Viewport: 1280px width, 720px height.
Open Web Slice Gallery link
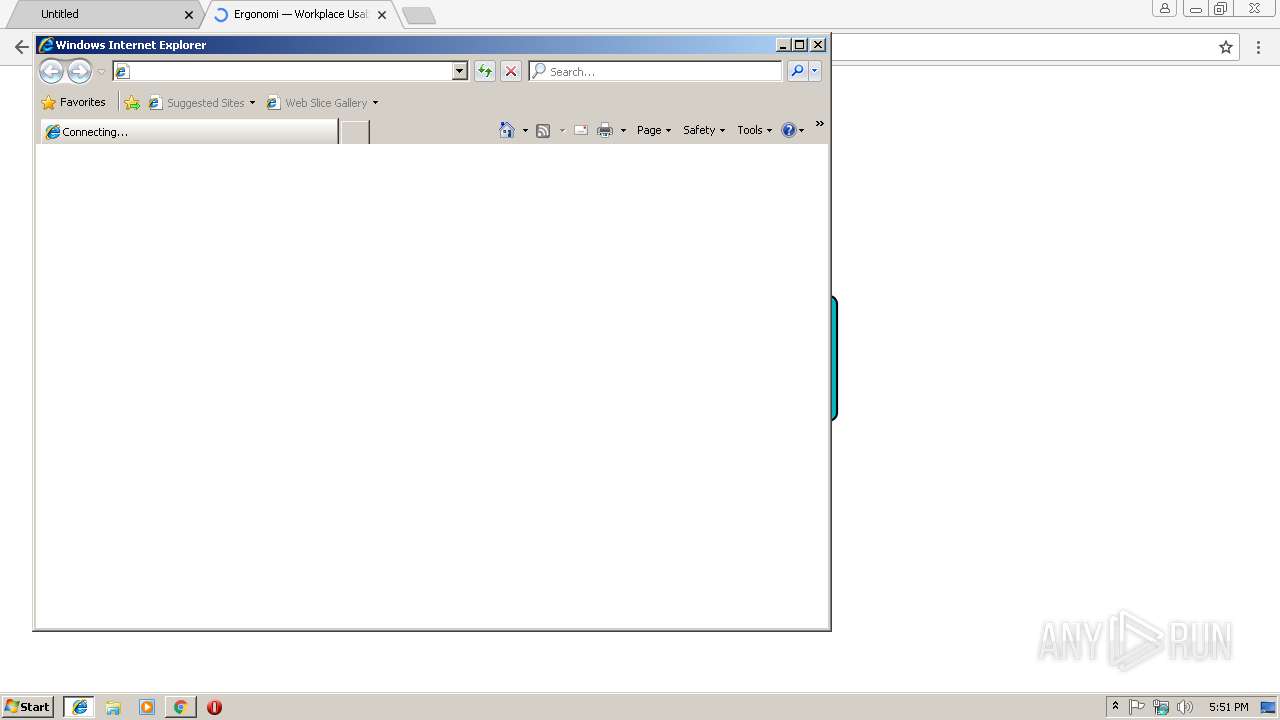click(x=322, y=102)
